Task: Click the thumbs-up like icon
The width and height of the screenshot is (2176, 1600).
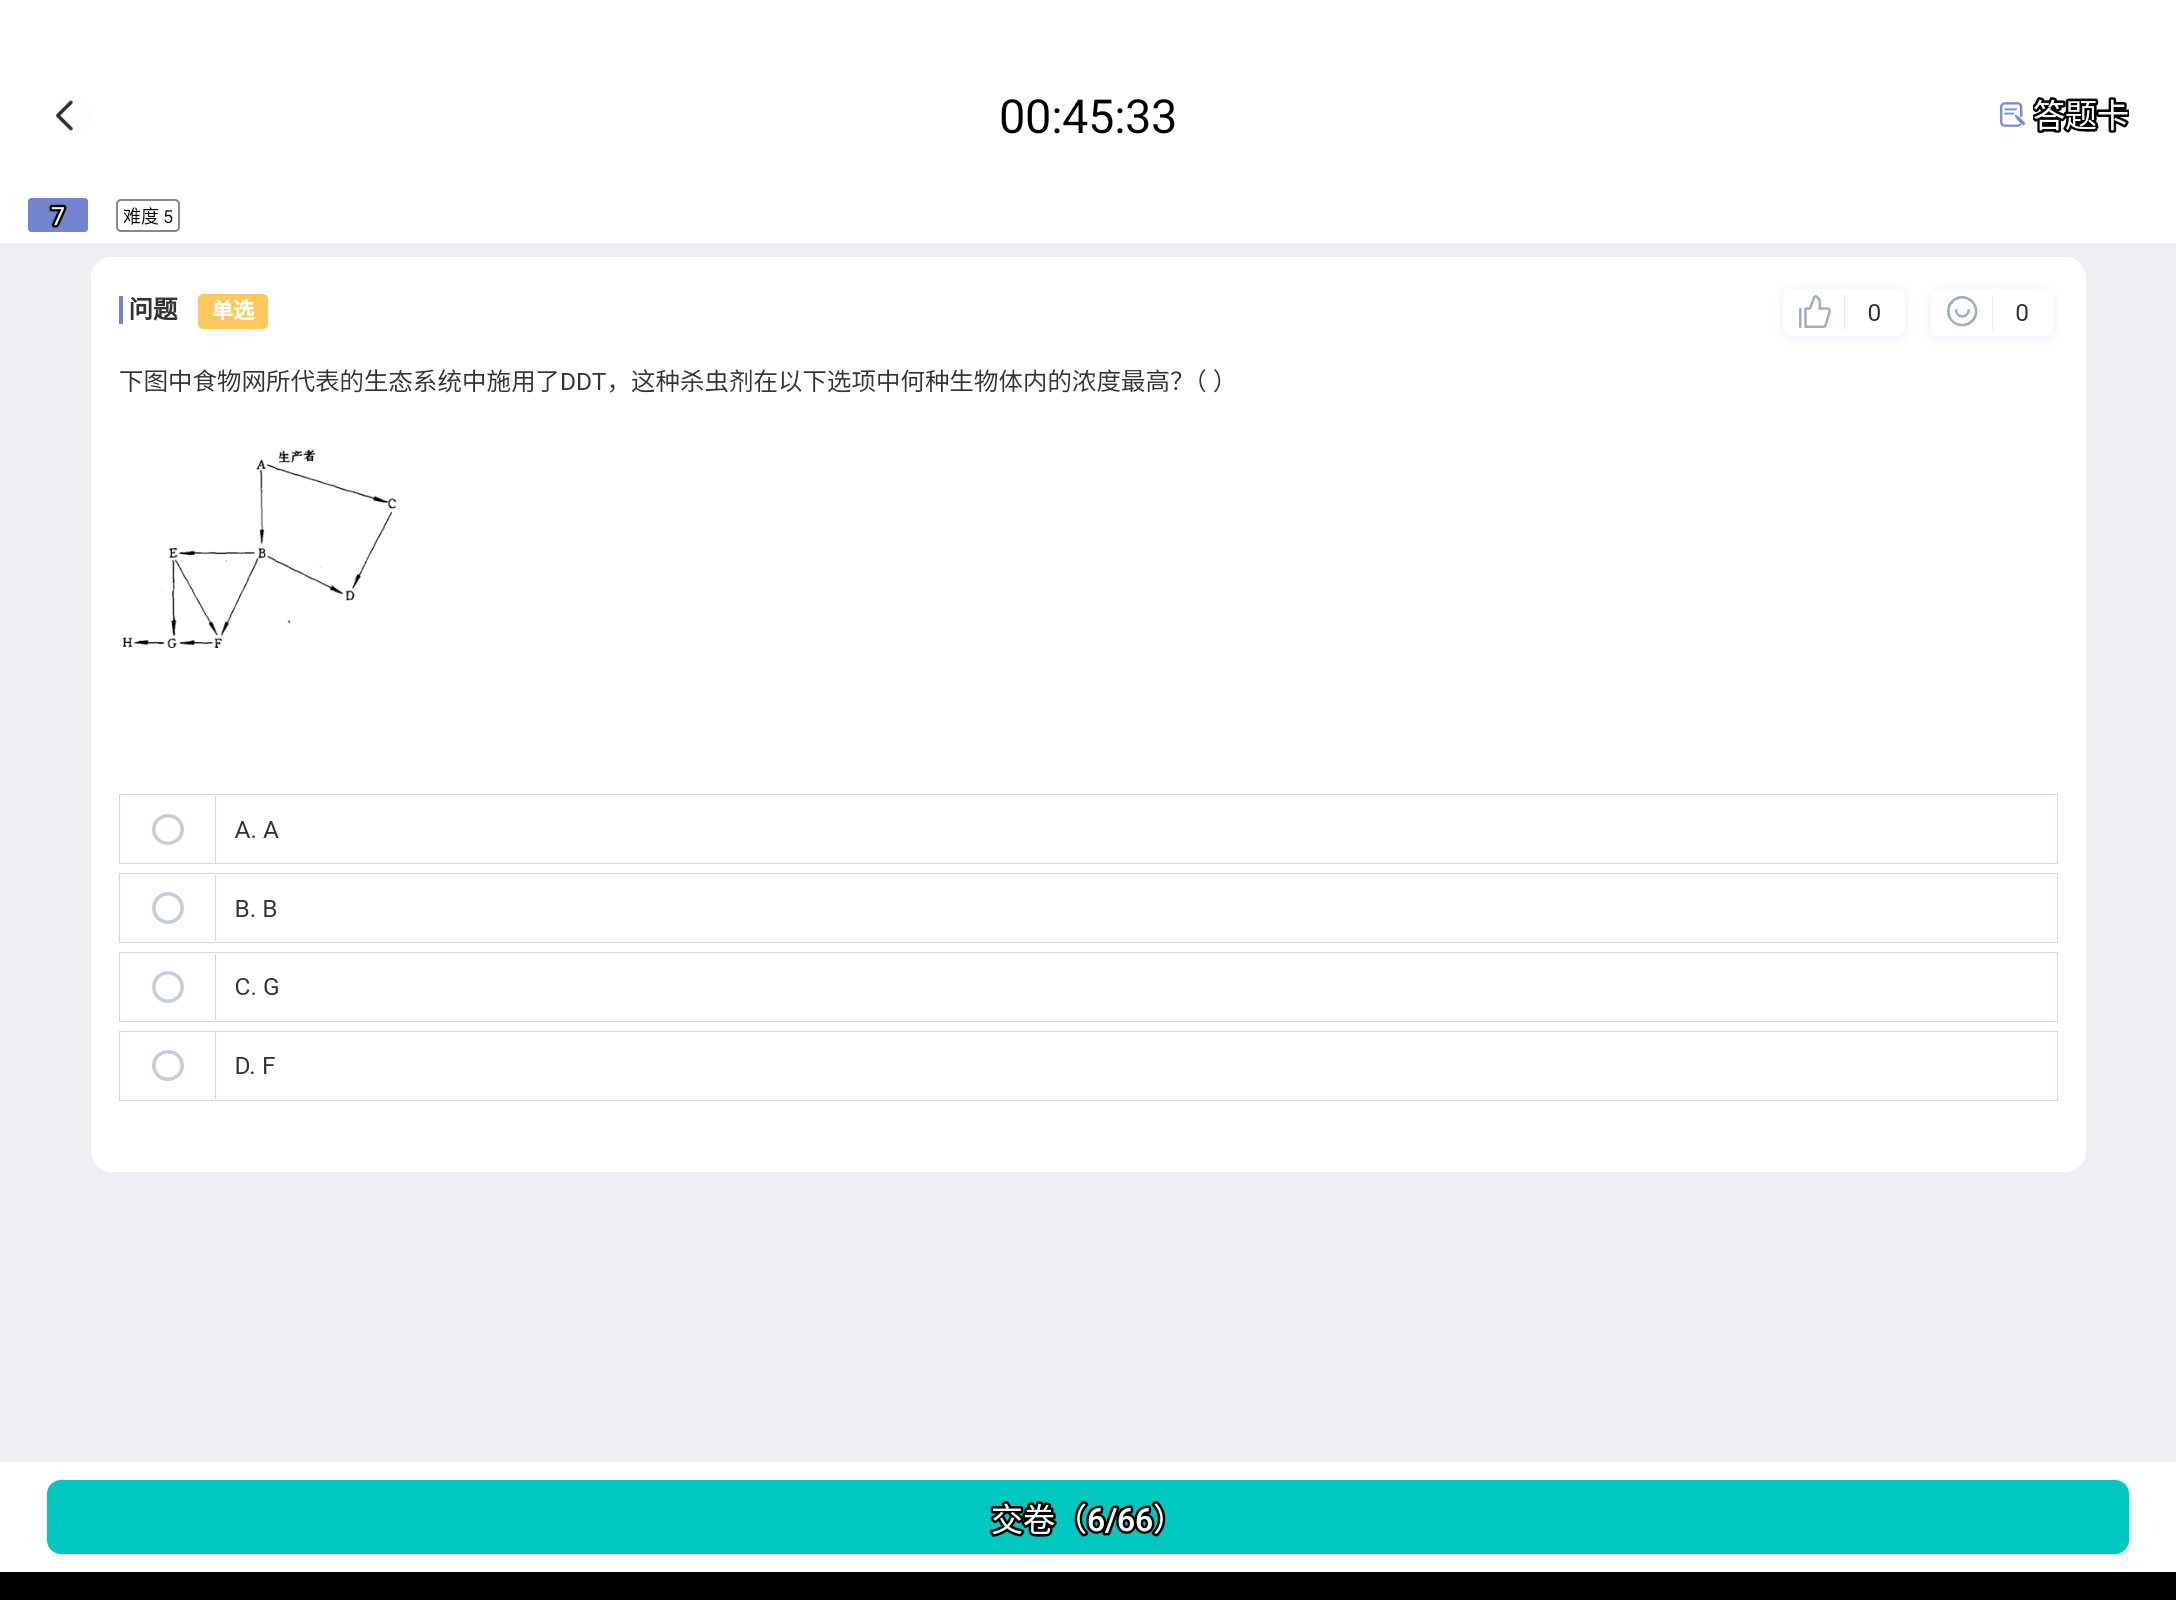Action: 1814,312
